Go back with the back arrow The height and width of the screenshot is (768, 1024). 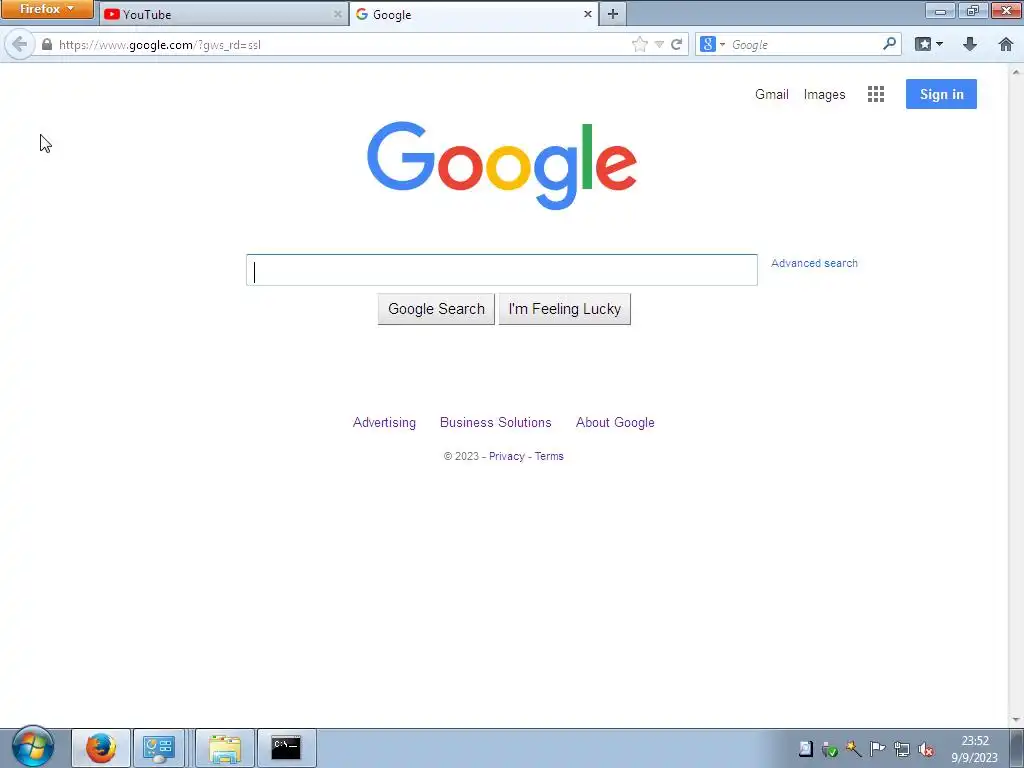pyautogui.click(x=20, y=44)
